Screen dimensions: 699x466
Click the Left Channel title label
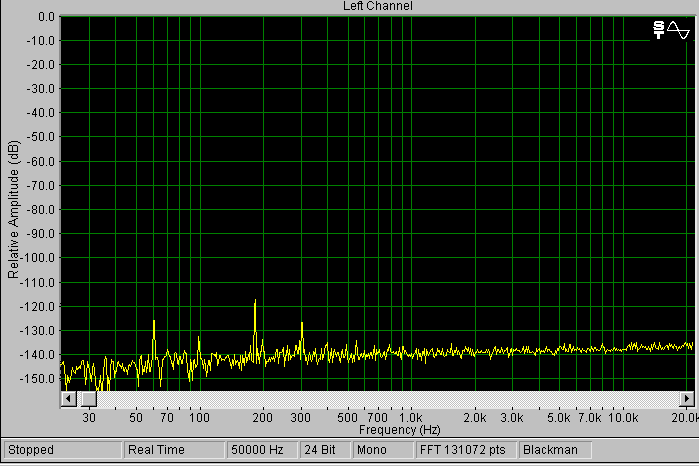click(377, 6)
